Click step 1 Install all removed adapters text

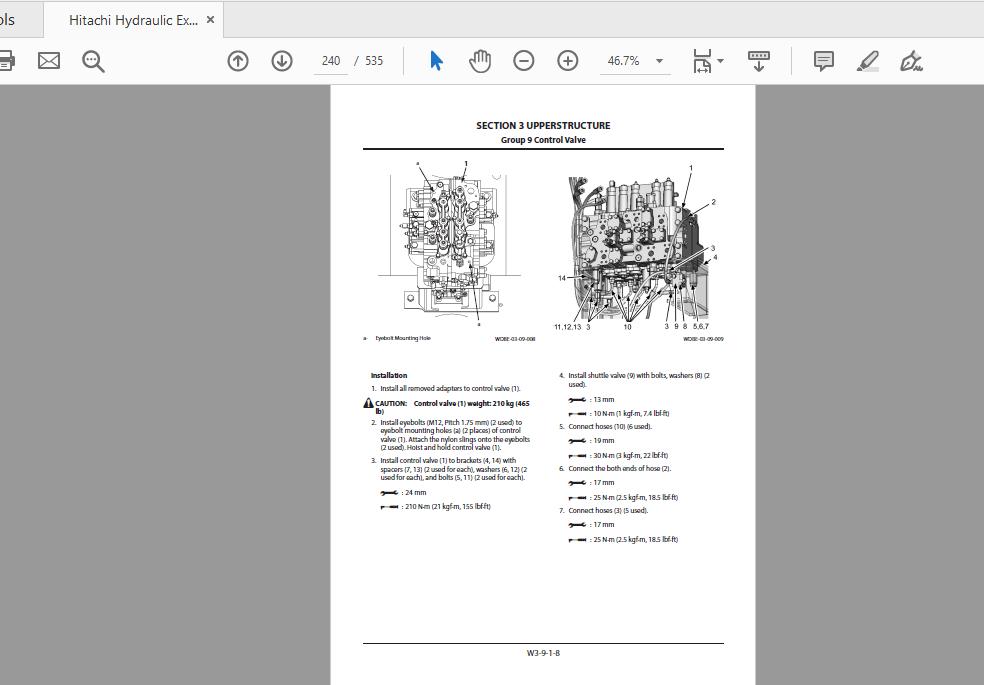tap(446, 389)
